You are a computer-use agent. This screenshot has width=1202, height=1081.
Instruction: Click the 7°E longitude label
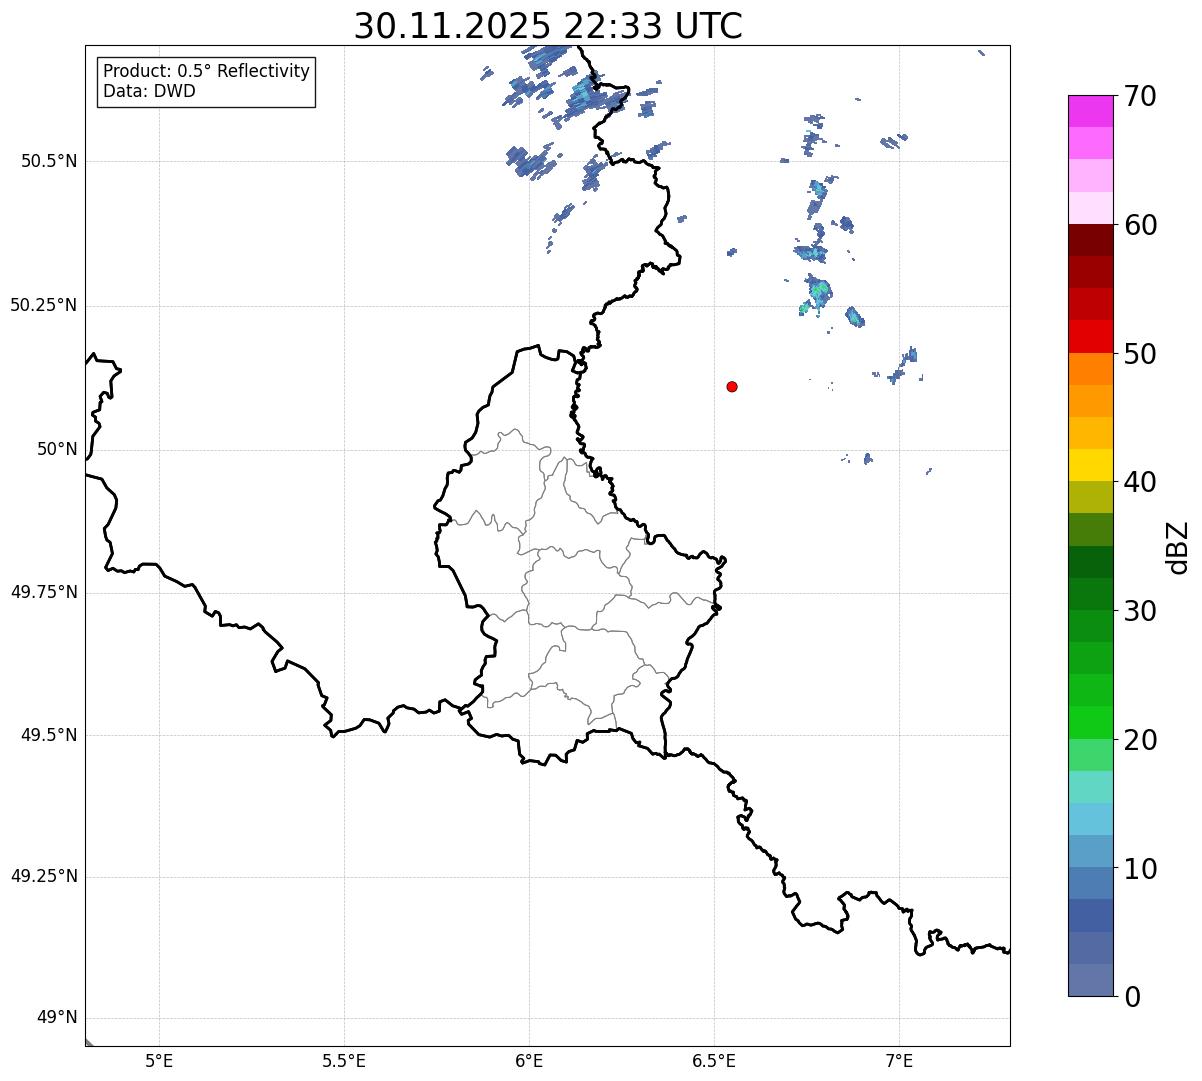pos(899,1061)
